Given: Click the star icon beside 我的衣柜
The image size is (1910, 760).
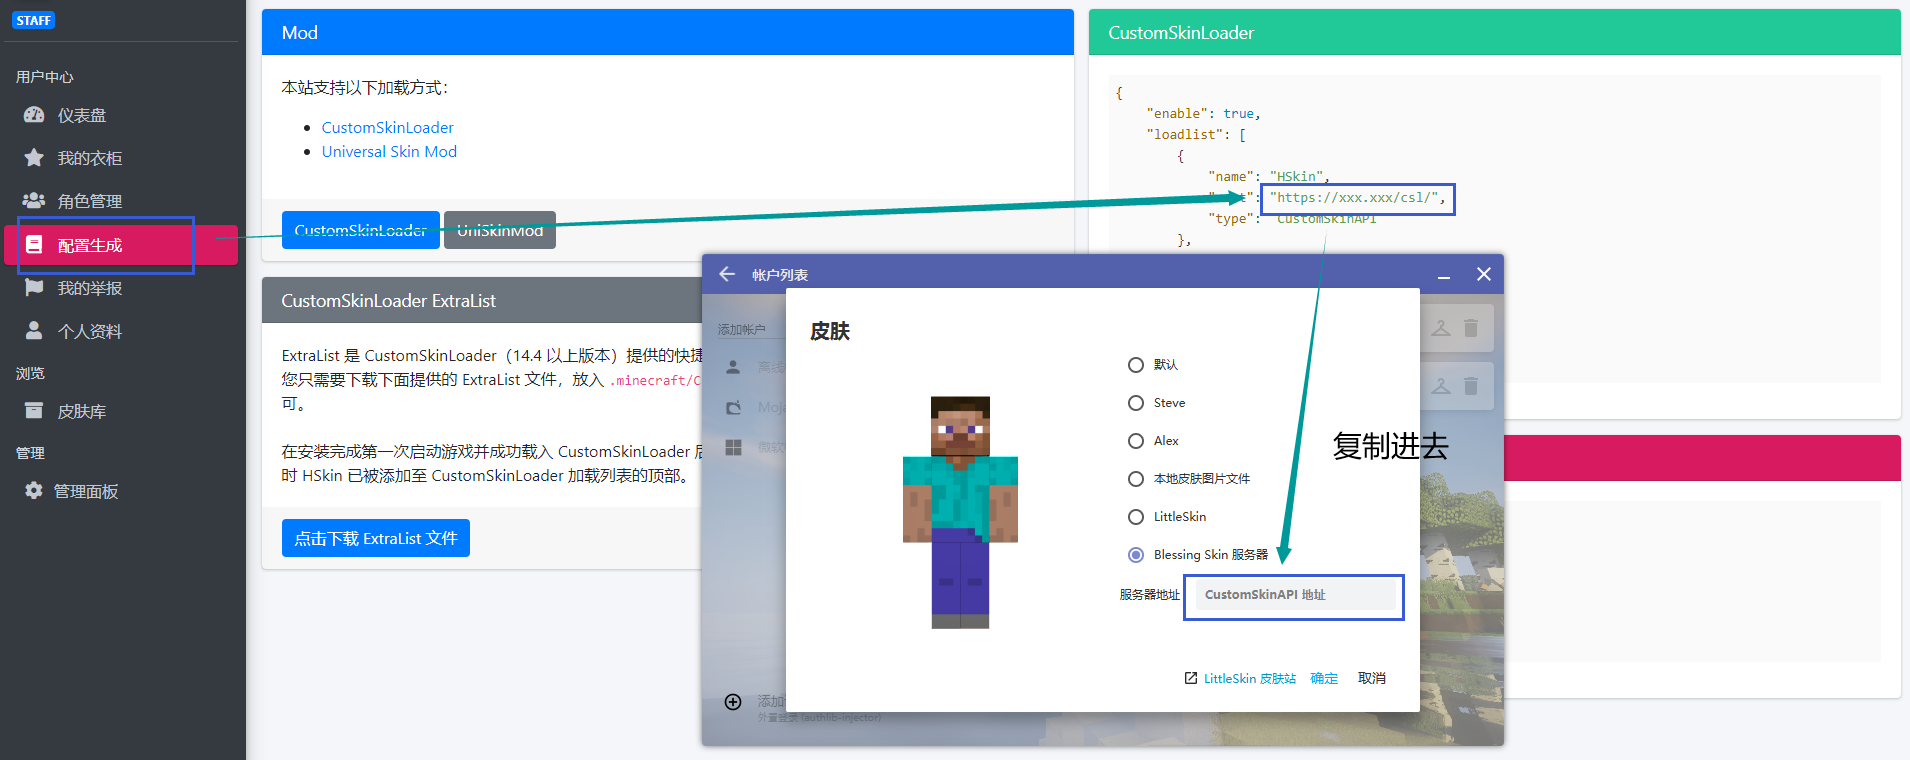Looking at the screenshot, I should (34, 158).
